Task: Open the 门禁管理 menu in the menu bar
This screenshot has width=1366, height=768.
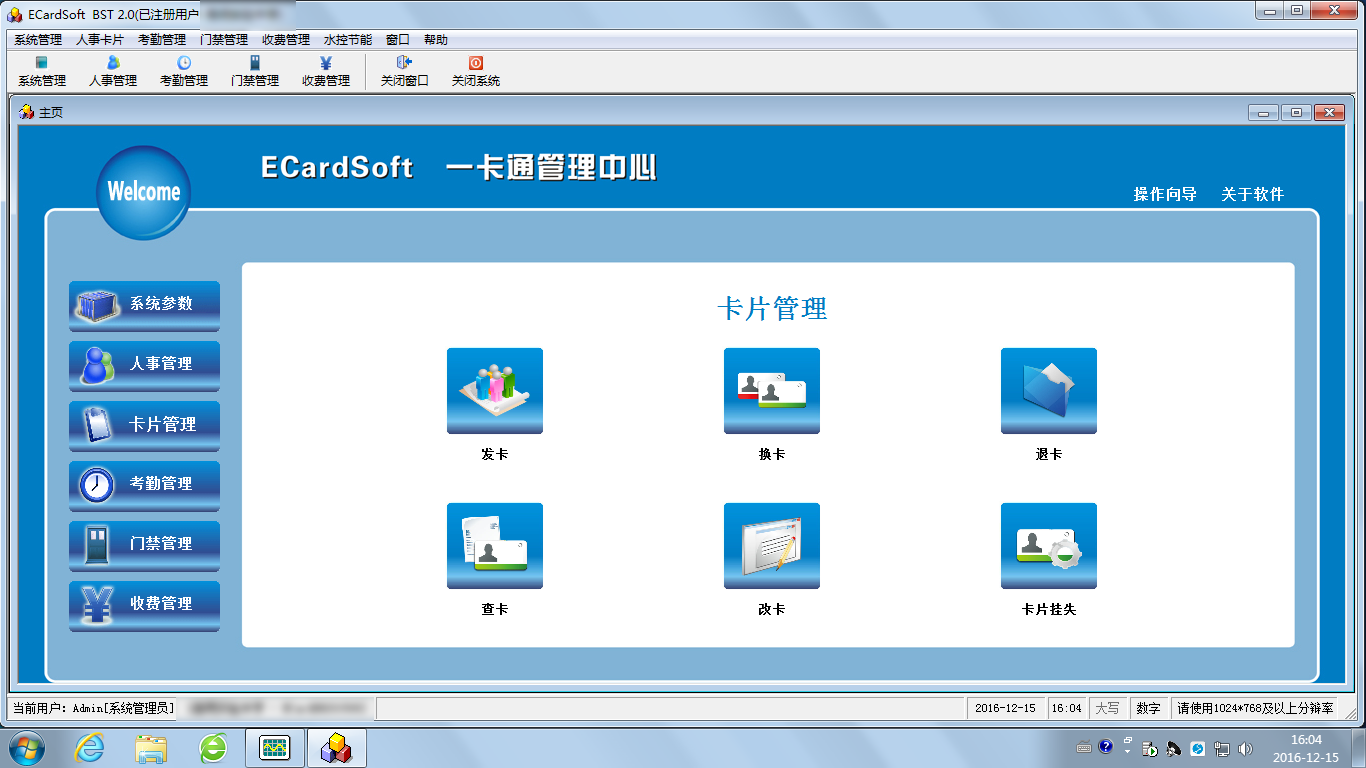Action: 224,40
